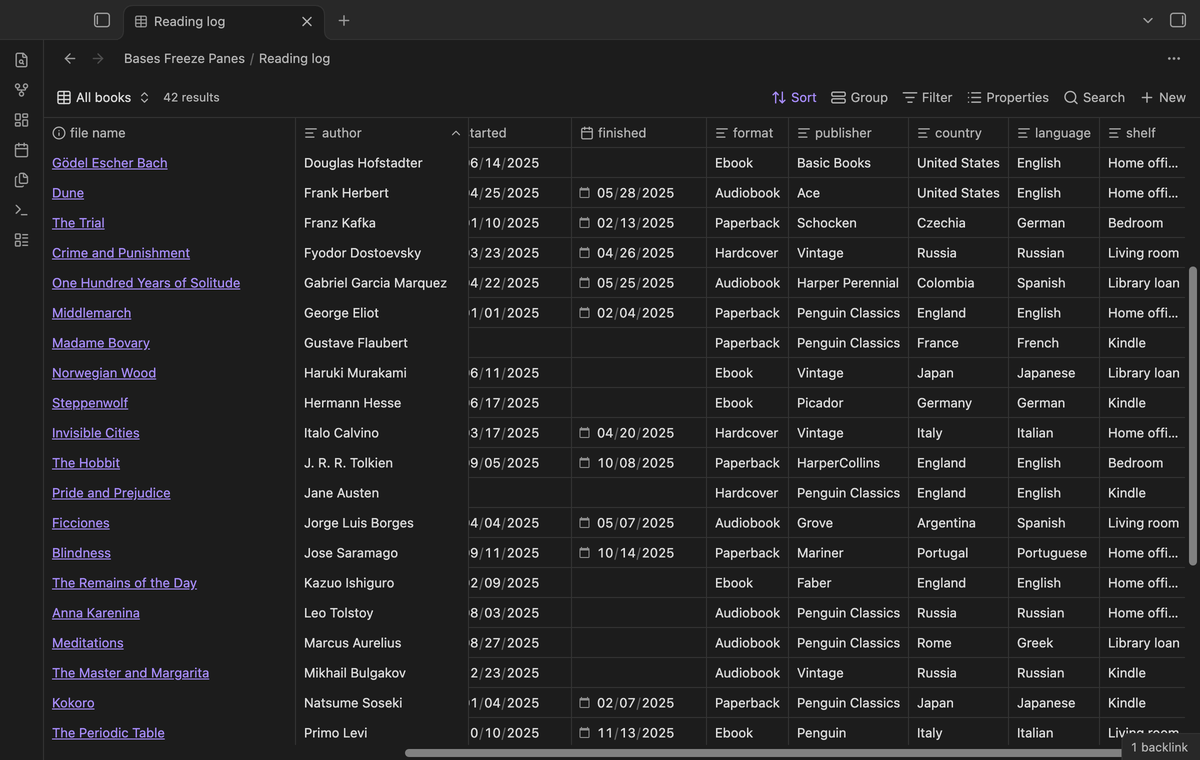Open Crime and Punishment note link
Image resolution: width=1200 pixels, height=760 pixels.
coord(121,253)
